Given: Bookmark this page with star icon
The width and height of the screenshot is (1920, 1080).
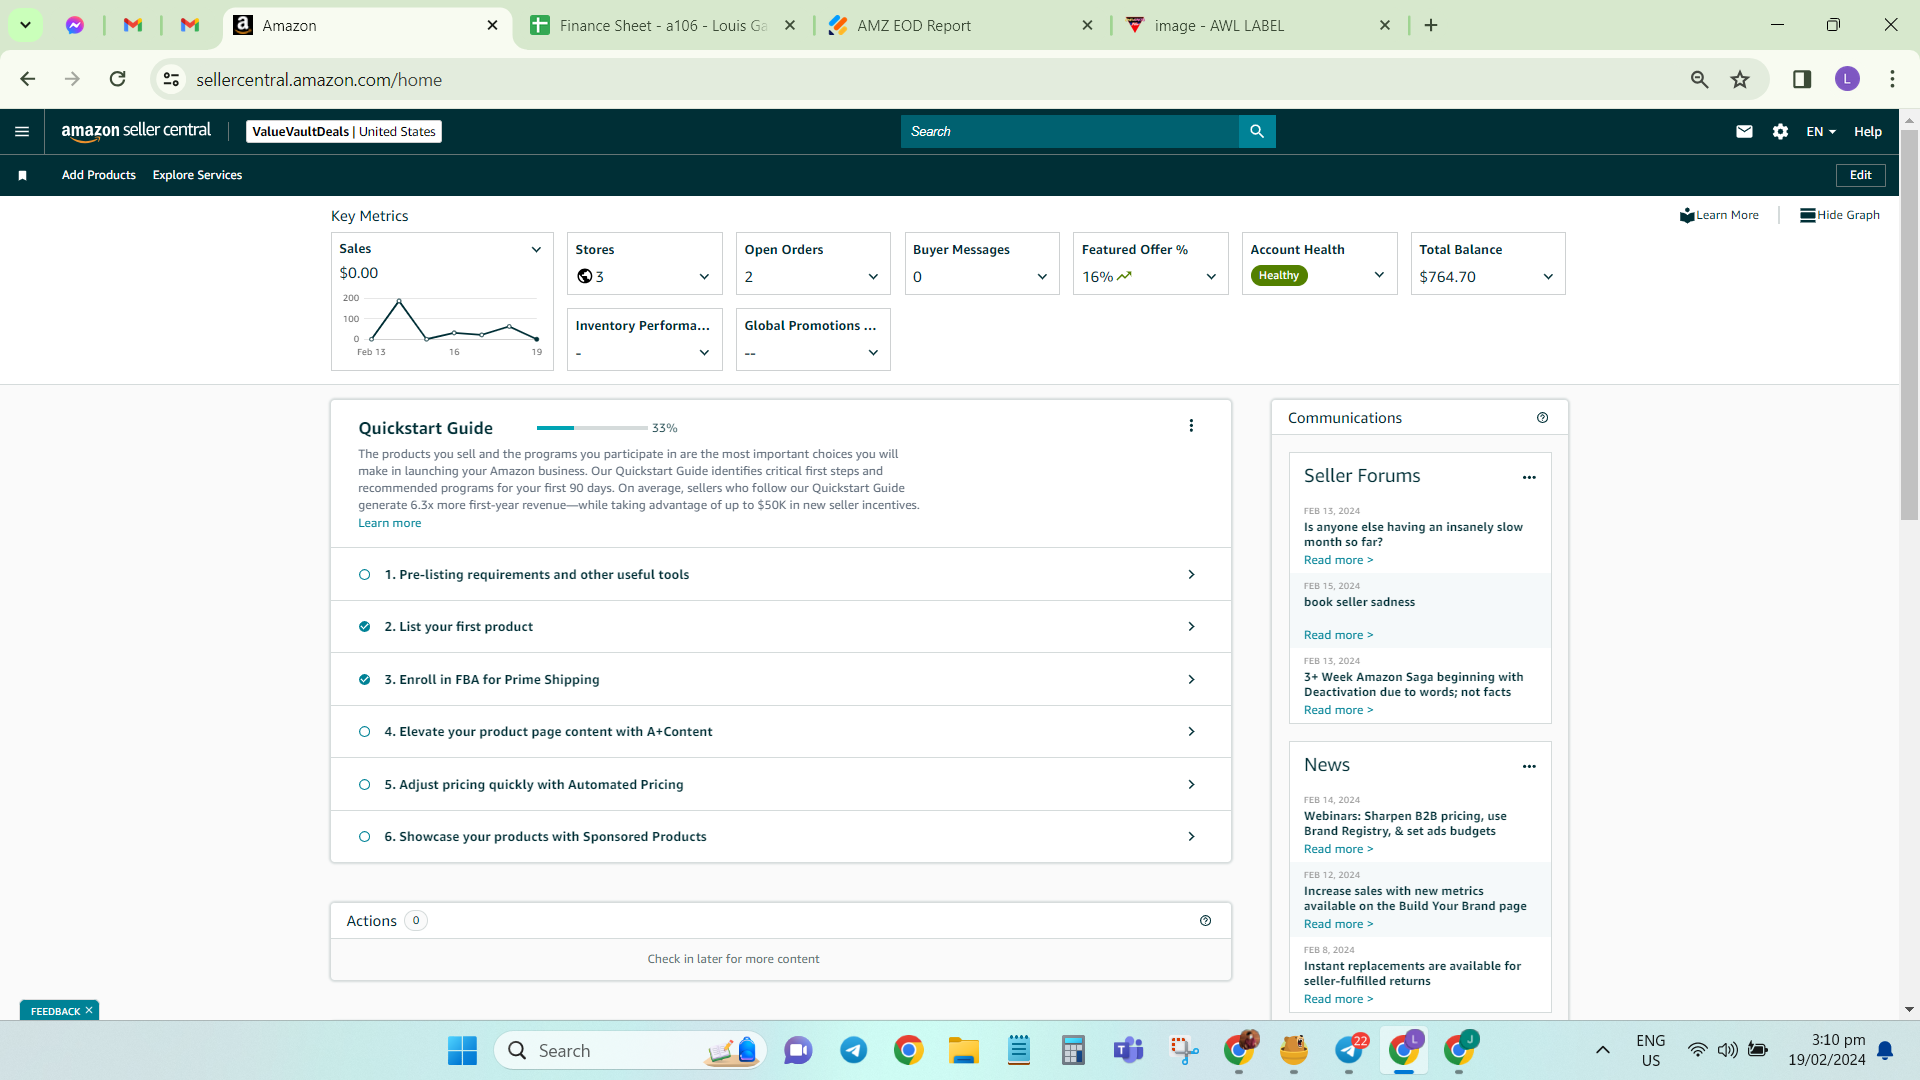Looking at the screenshot, I should tap(1740, 79).
